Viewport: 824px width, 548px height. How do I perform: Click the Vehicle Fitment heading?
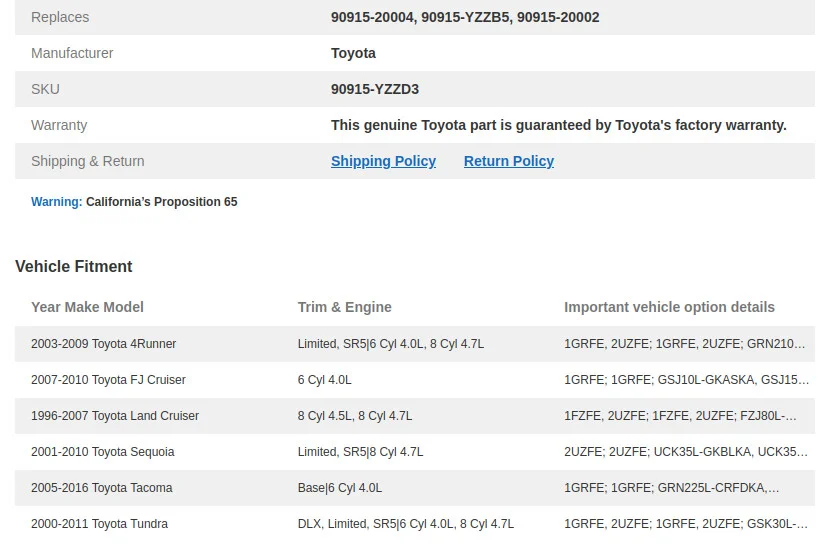74,266
